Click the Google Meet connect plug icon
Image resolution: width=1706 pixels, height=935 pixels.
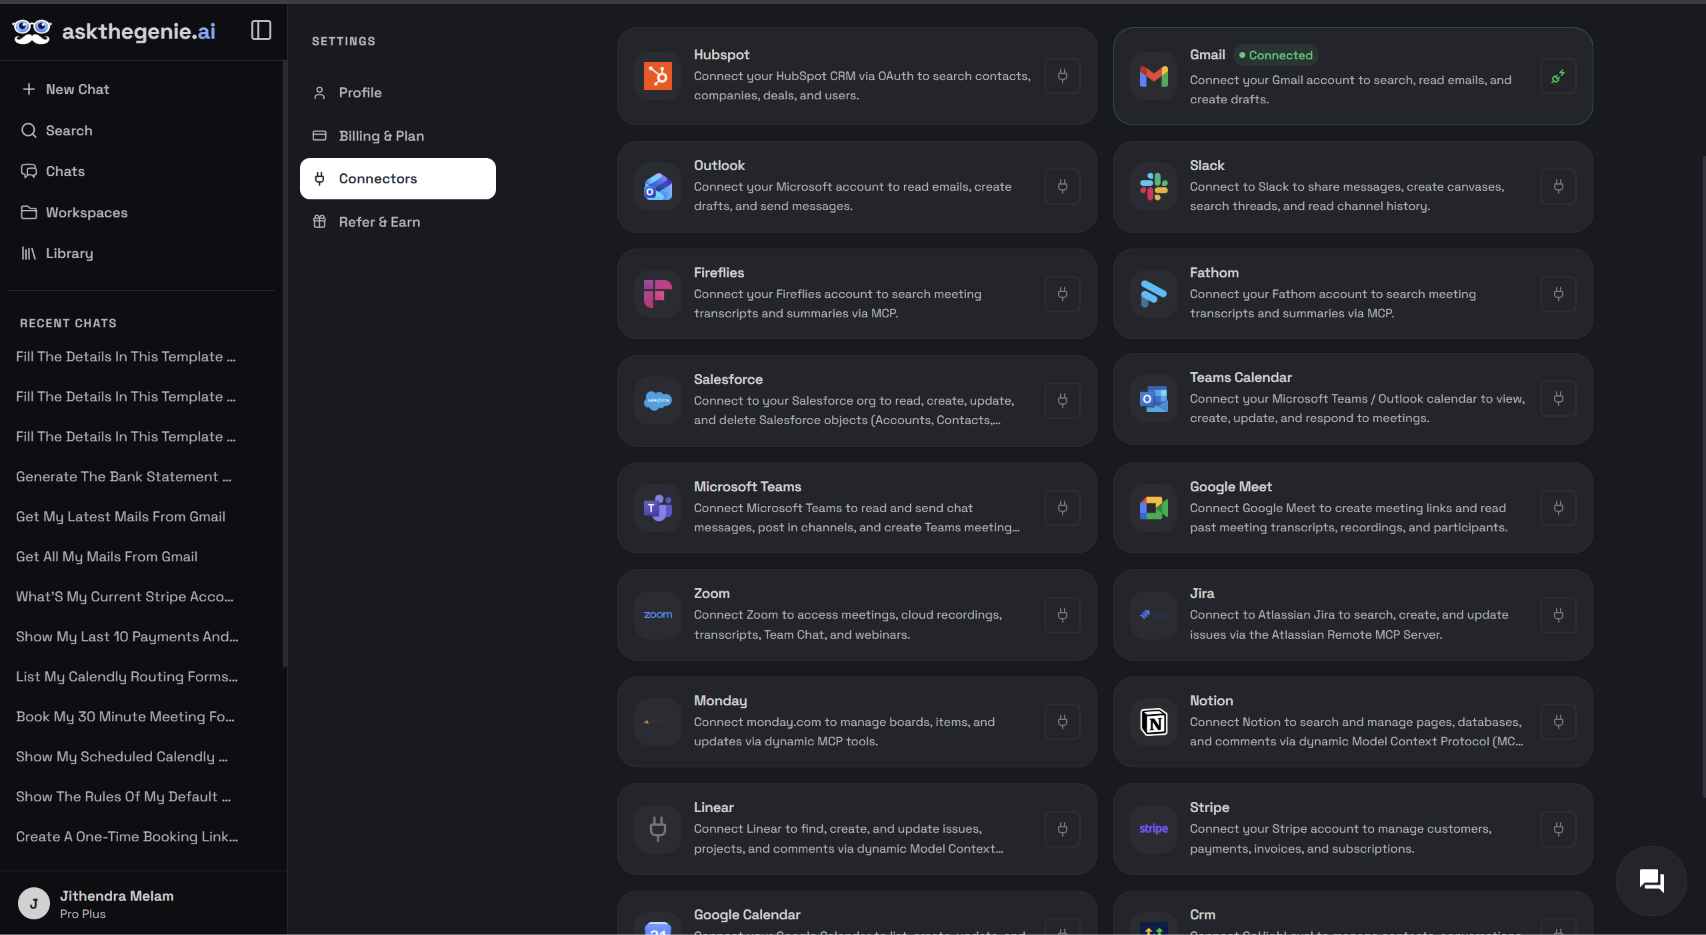coord(1558,508)
